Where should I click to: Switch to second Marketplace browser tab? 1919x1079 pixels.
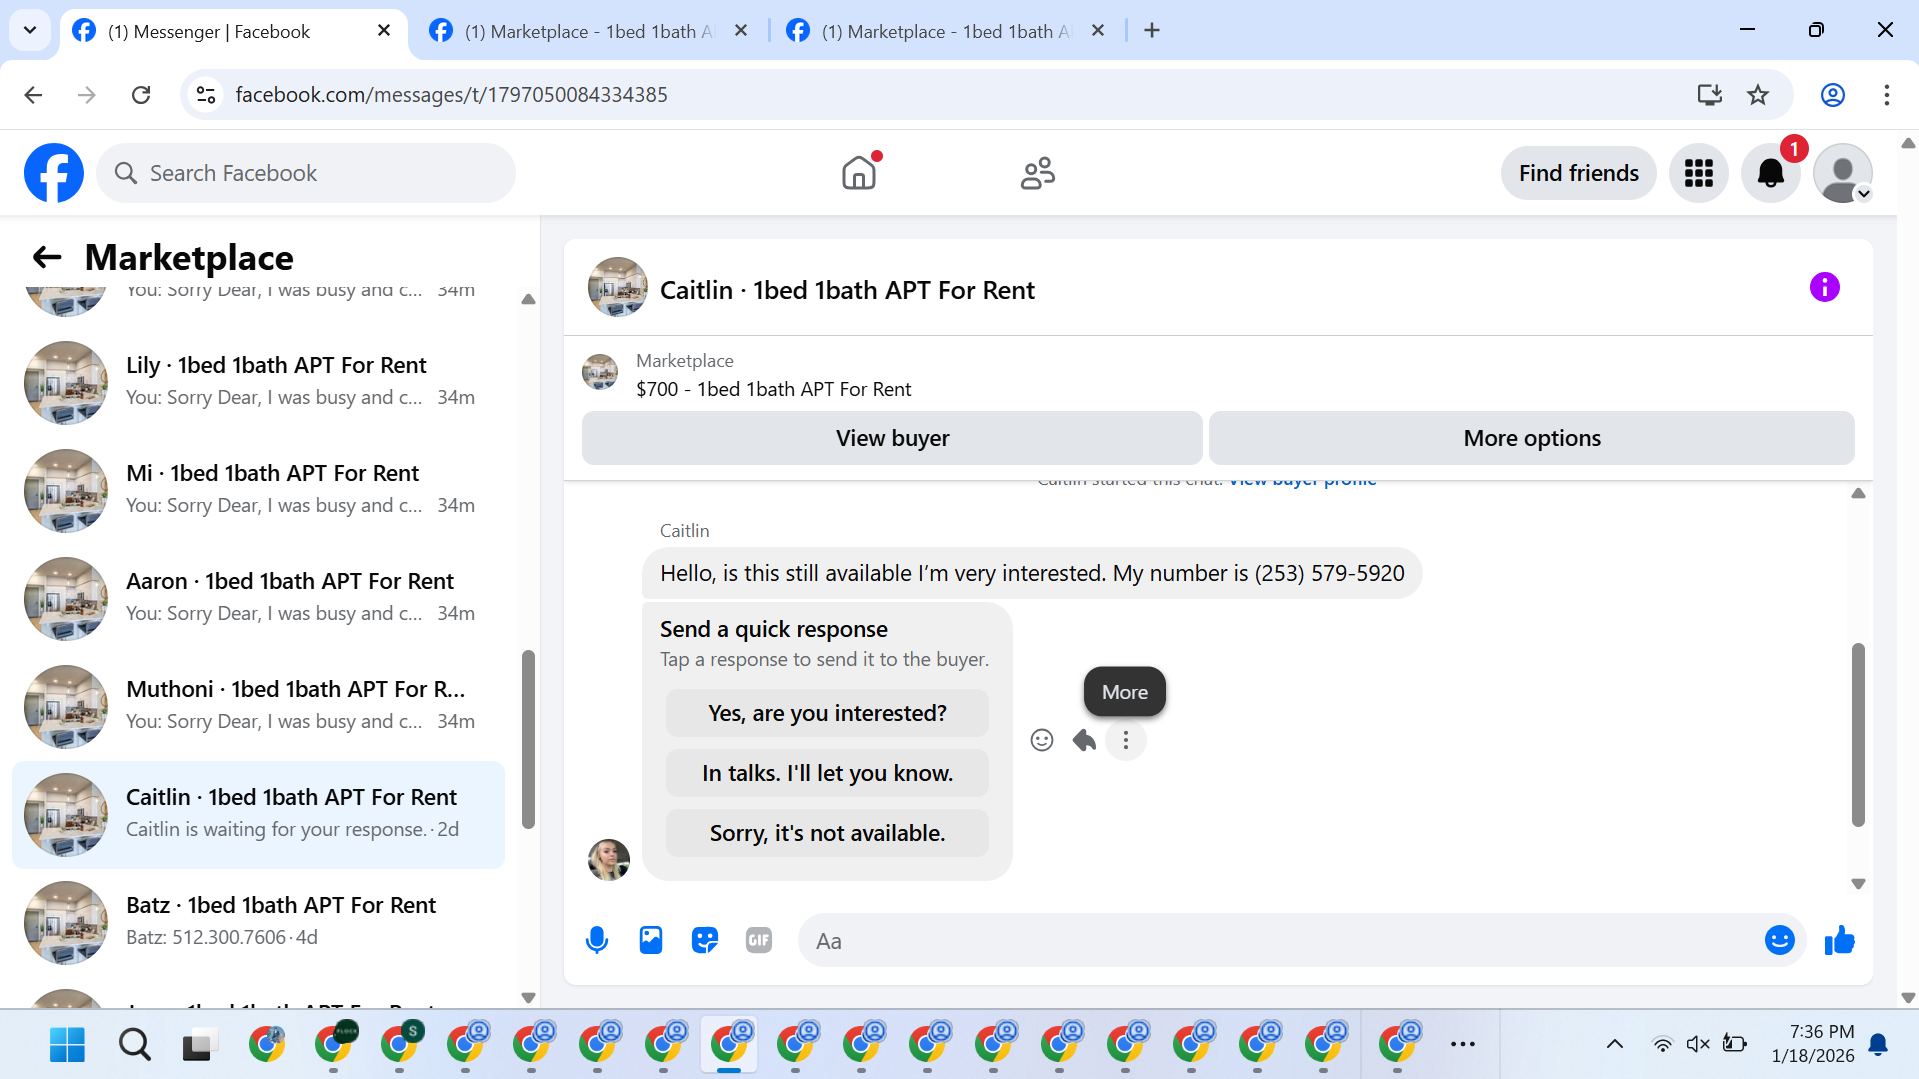click(x=590, y=31)
